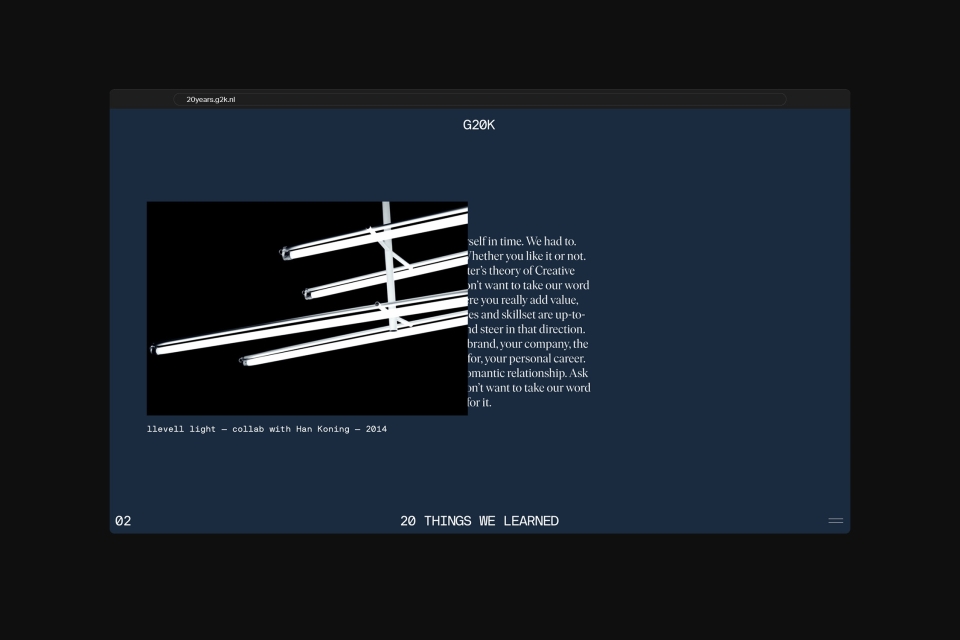This screenshot has height=640, width=960.
Task: Click the 02 page counter
Action: [x=123, y=521]
